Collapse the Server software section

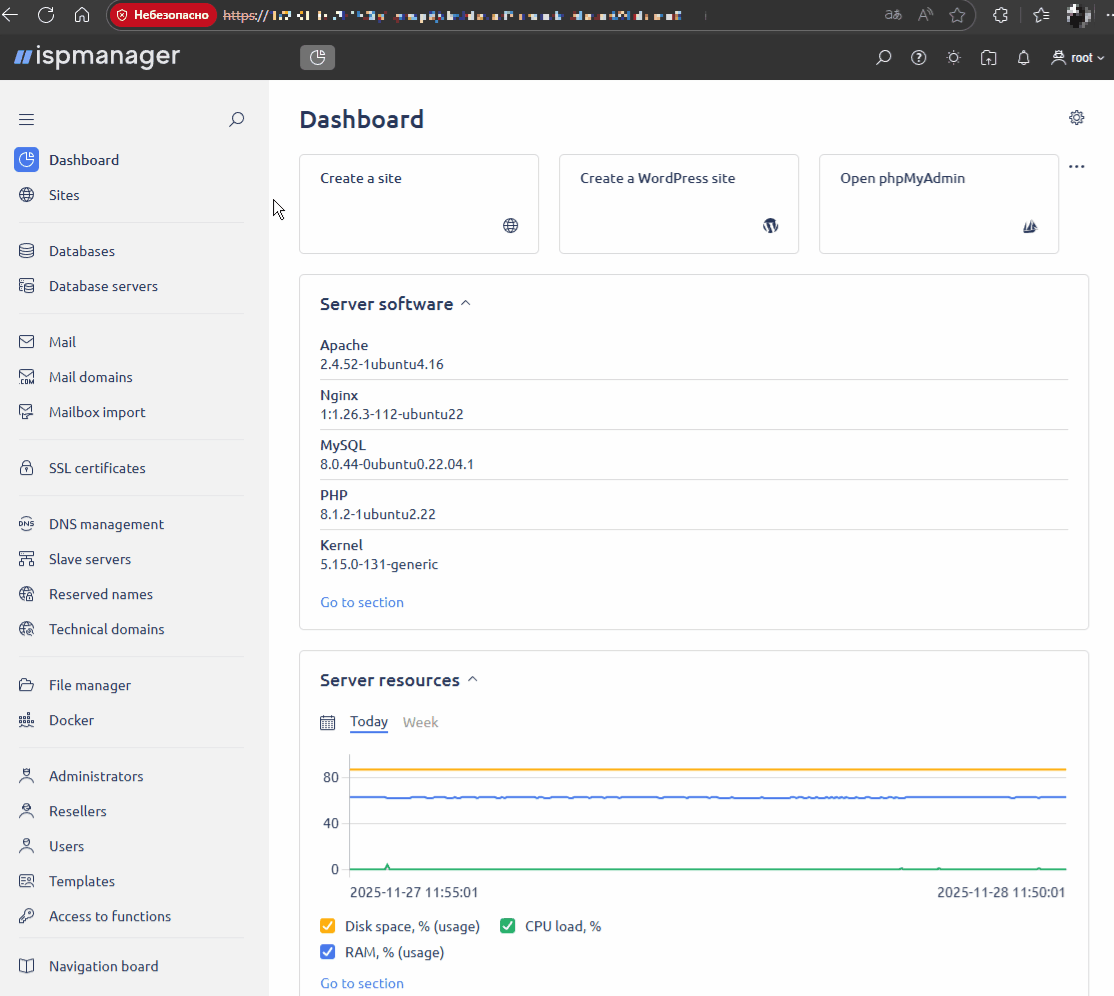click(466, 304)
